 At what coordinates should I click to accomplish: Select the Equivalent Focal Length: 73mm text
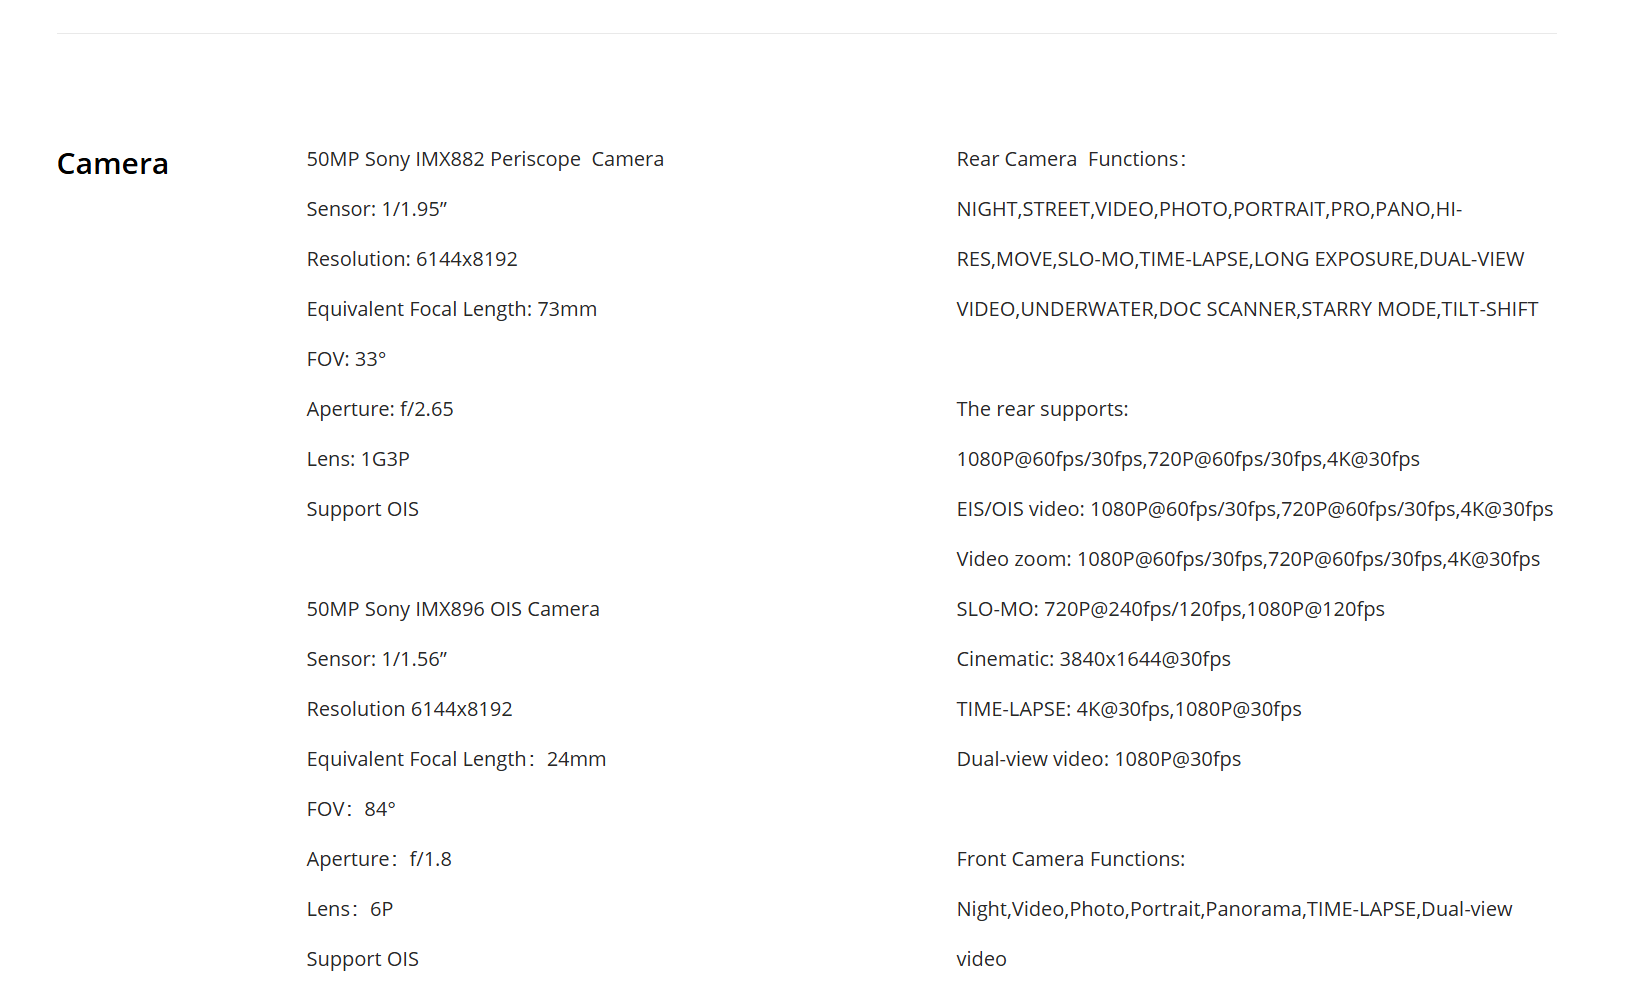[451, 309]
